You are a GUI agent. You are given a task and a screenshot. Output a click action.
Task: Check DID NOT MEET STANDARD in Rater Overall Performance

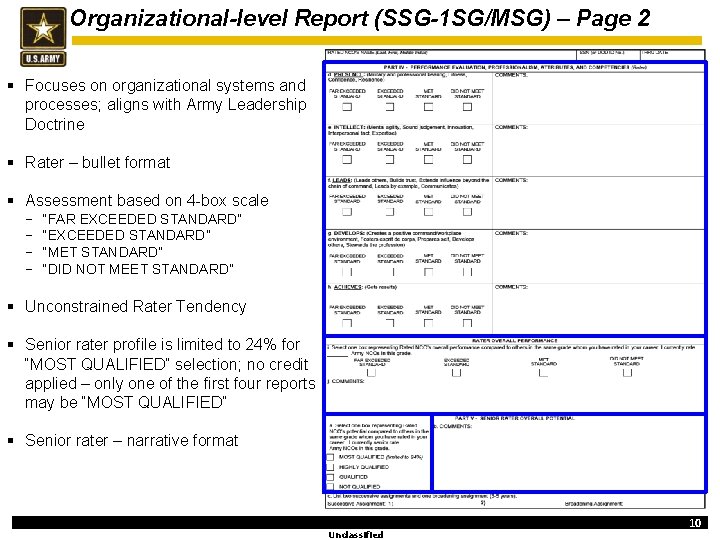click(627, 373)
